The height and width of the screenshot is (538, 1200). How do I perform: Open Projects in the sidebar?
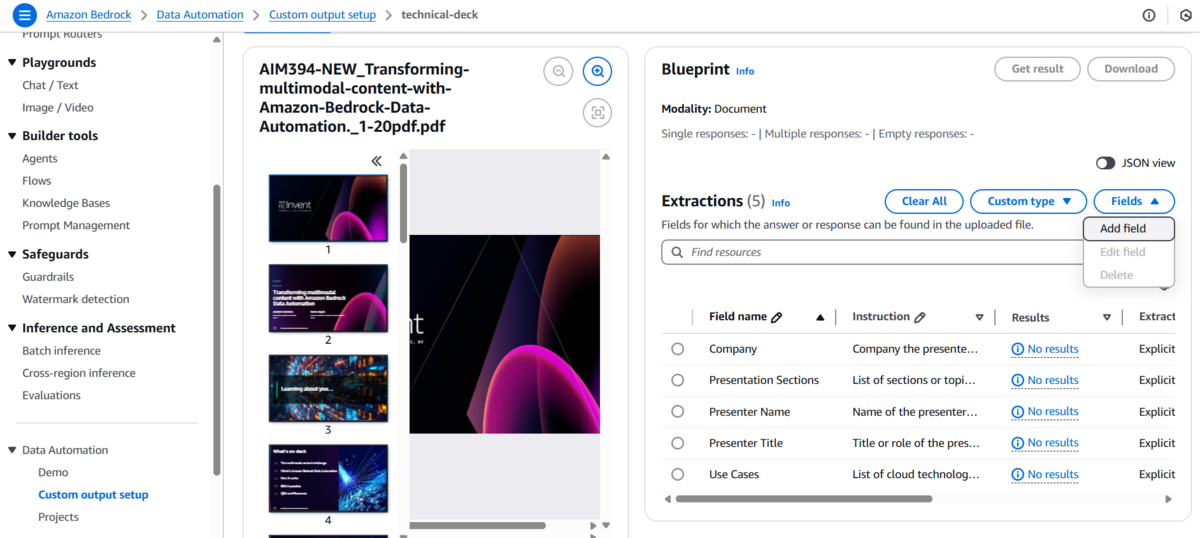point(58,517)
